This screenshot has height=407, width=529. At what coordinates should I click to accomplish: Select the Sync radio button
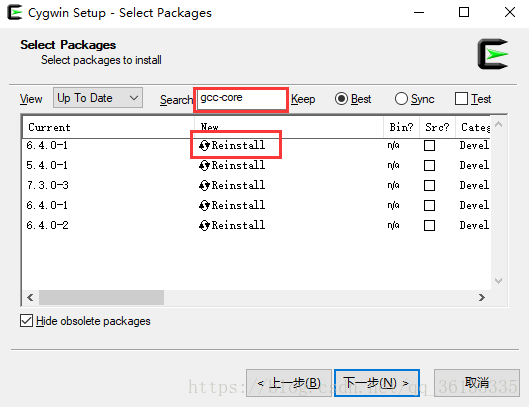pyautogui.click(x=401, y=99)
